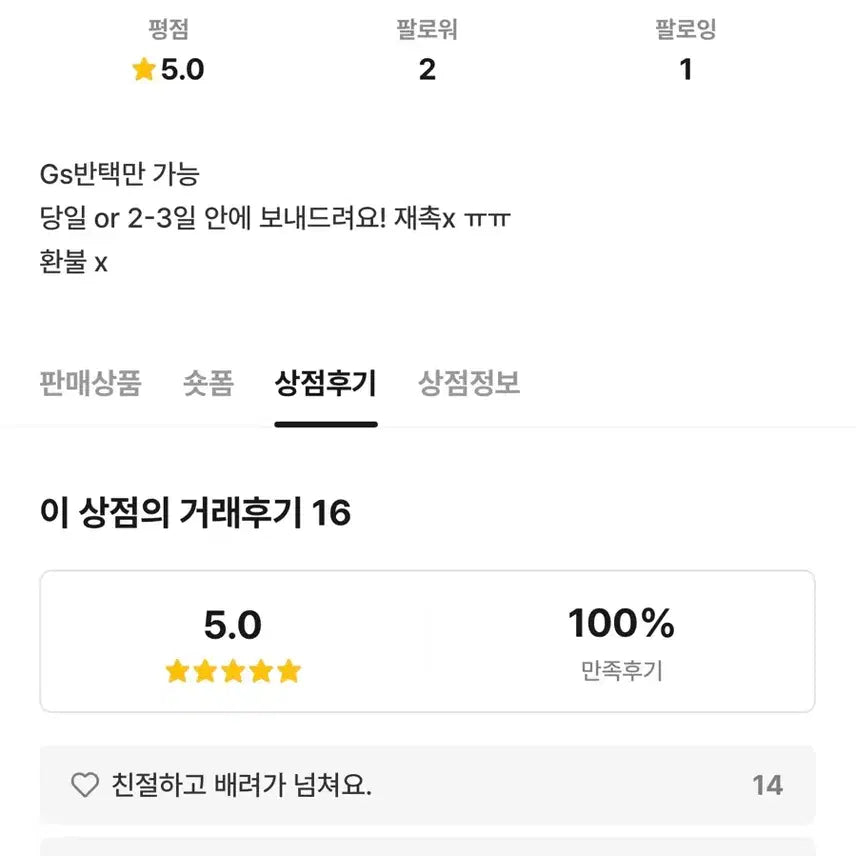
Task: Click the 평점 label at the top
Action: 168,30
